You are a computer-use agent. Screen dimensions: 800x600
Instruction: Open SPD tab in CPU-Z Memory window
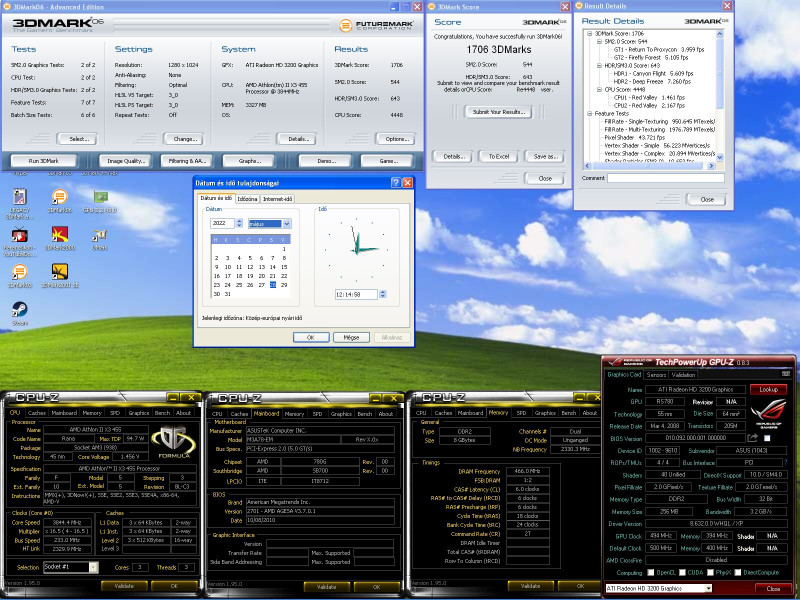(521, 413)
